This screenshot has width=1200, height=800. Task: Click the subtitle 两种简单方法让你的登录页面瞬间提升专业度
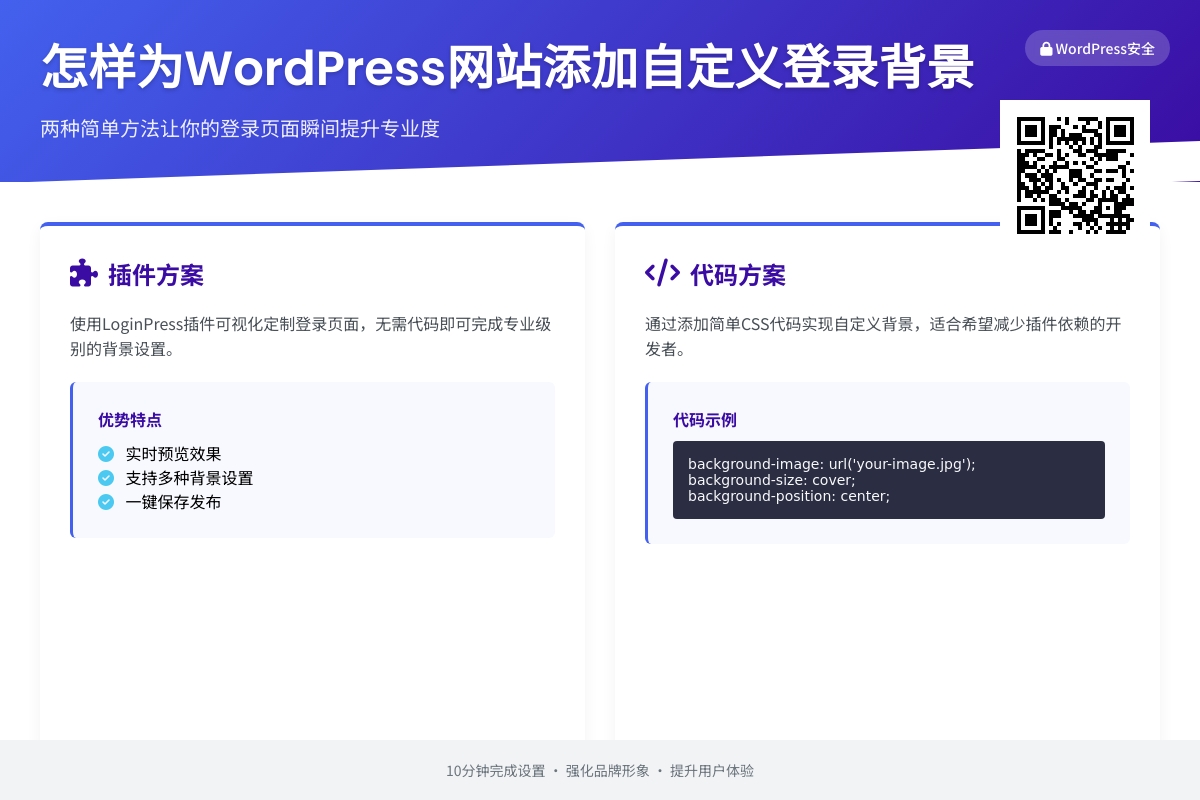(240, 129)
